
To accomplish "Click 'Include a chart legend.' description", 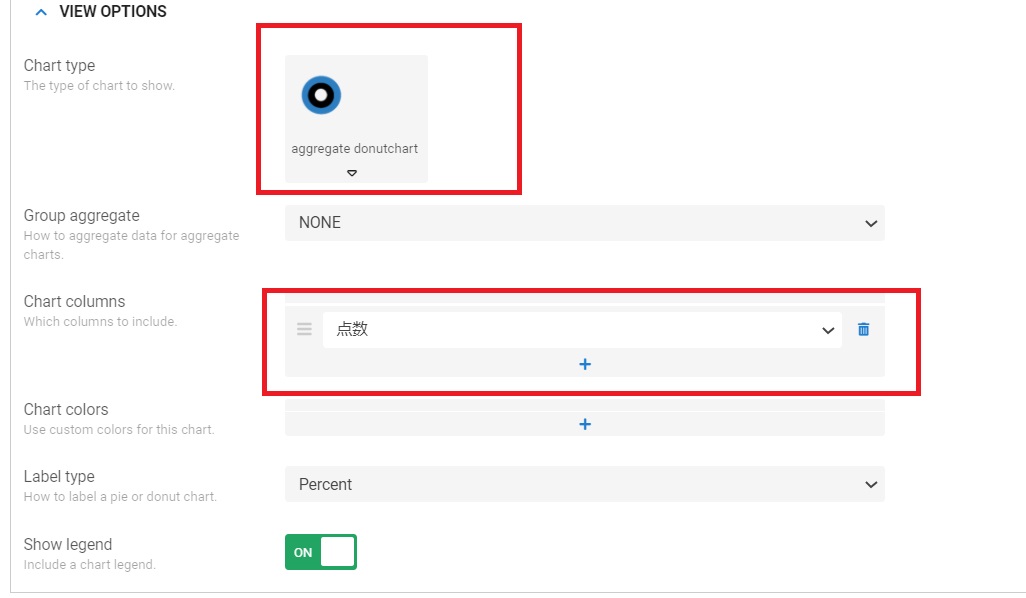I will 90,565.
